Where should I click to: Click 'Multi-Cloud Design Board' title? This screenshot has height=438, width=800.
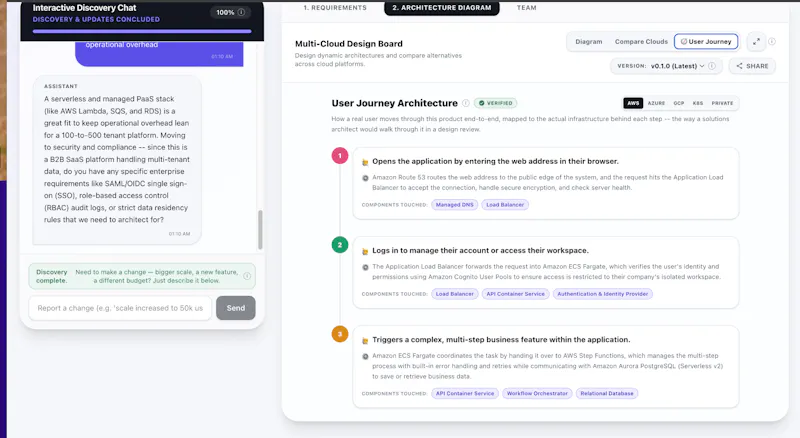[348, 44]
